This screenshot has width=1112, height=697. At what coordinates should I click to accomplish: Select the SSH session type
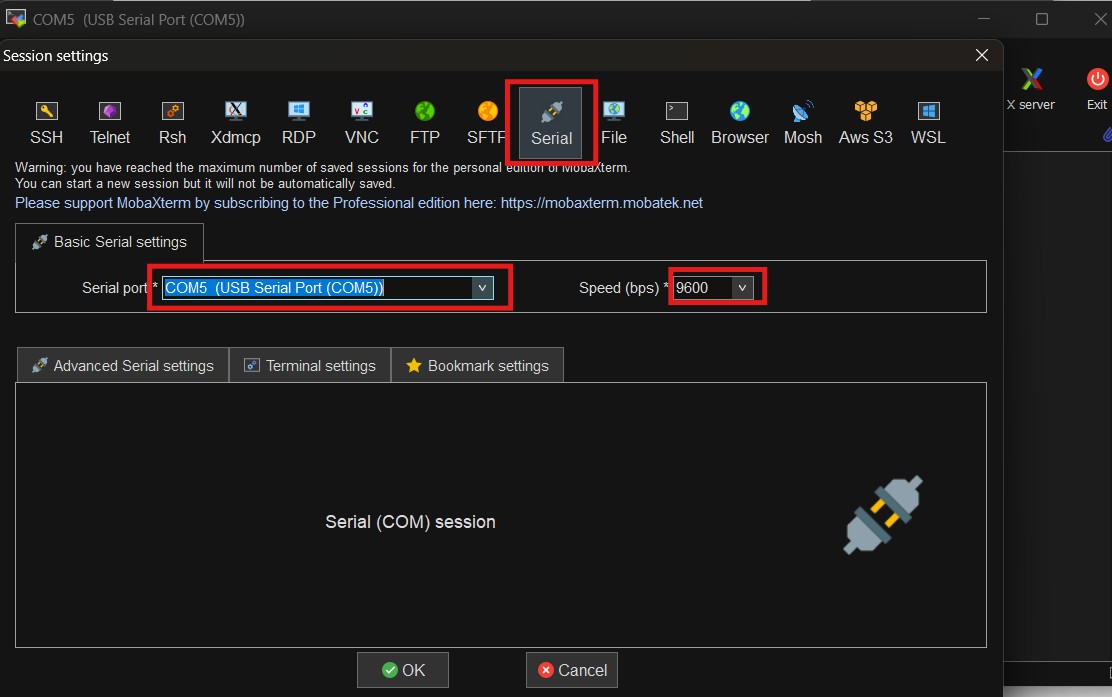[47, 123]
